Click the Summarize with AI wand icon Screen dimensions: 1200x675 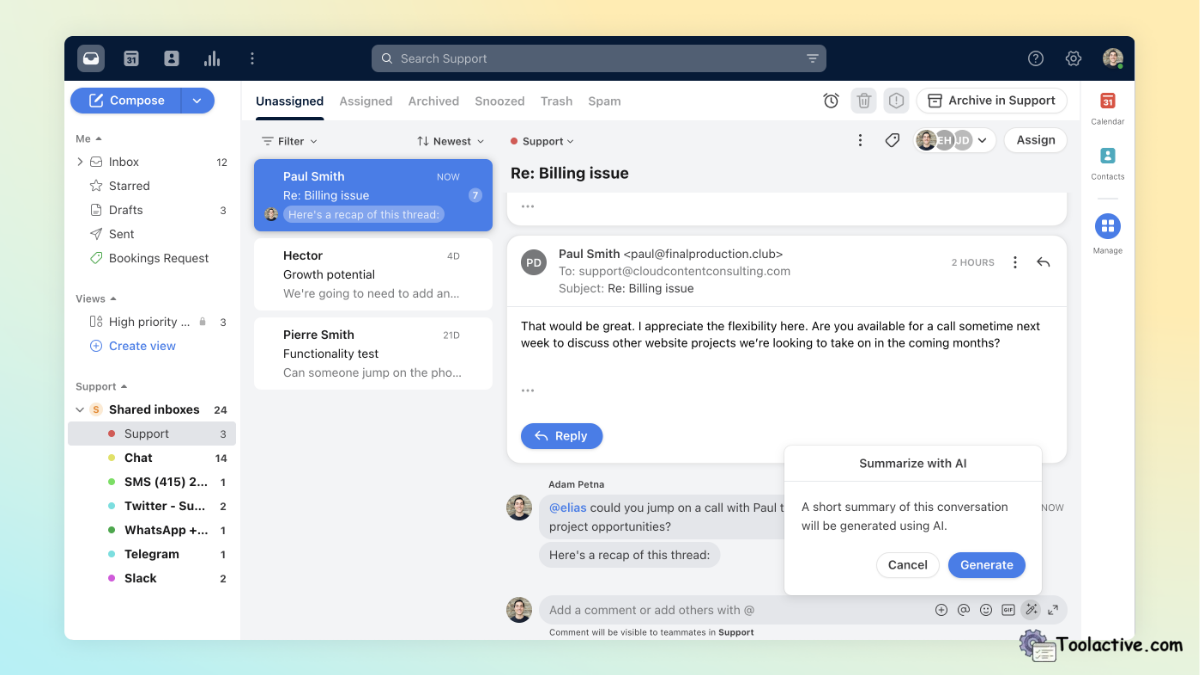click(1031, 609)
